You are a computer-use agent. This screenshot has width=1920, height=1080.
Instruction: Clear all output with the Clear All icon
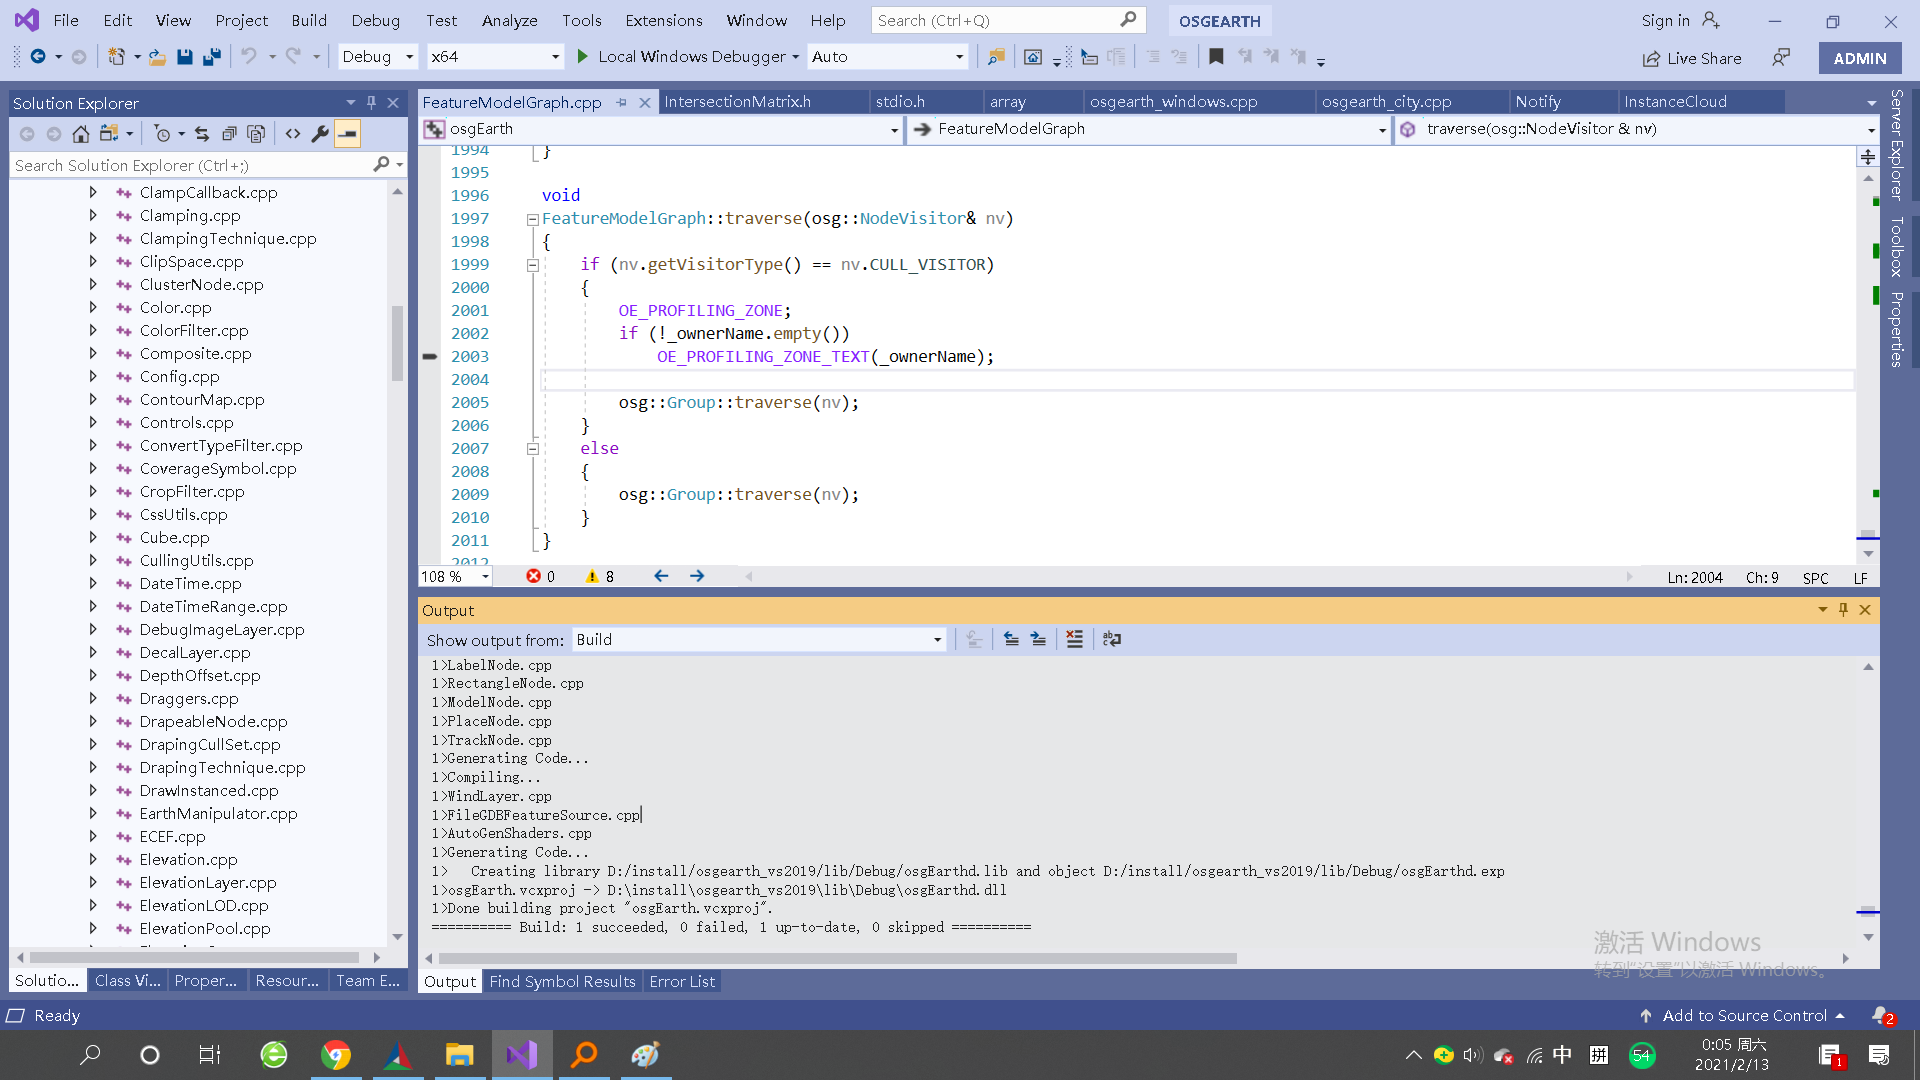pos(1074,639)
